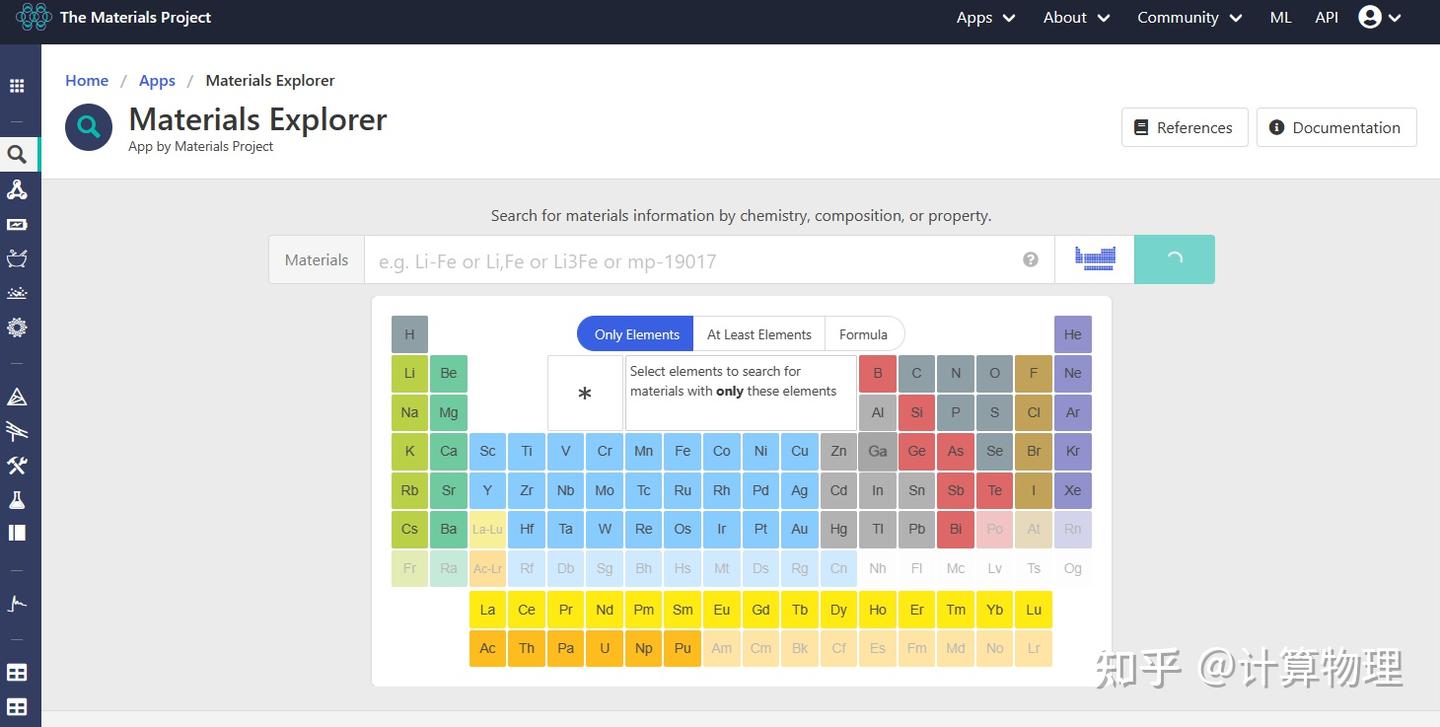This screenshot has height=727, width=1440.
Task: Expand the Apps dropdown in navbar
Action: 985,18
